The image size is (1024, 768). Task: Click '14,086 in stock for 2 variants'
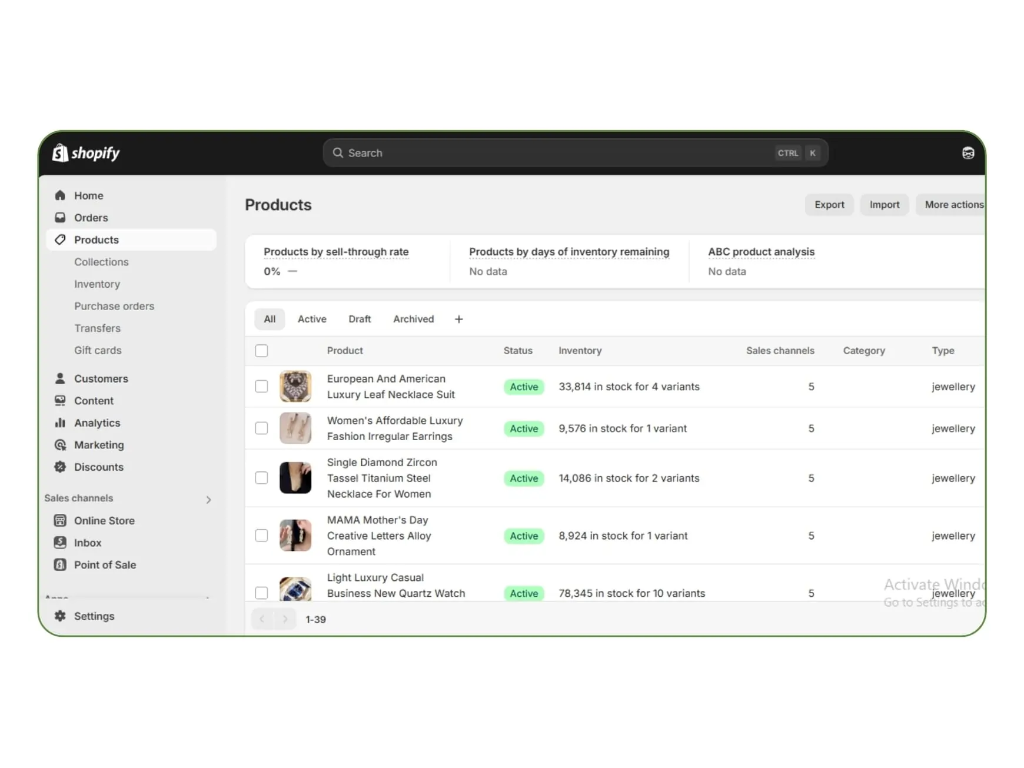tap(629, 478)
